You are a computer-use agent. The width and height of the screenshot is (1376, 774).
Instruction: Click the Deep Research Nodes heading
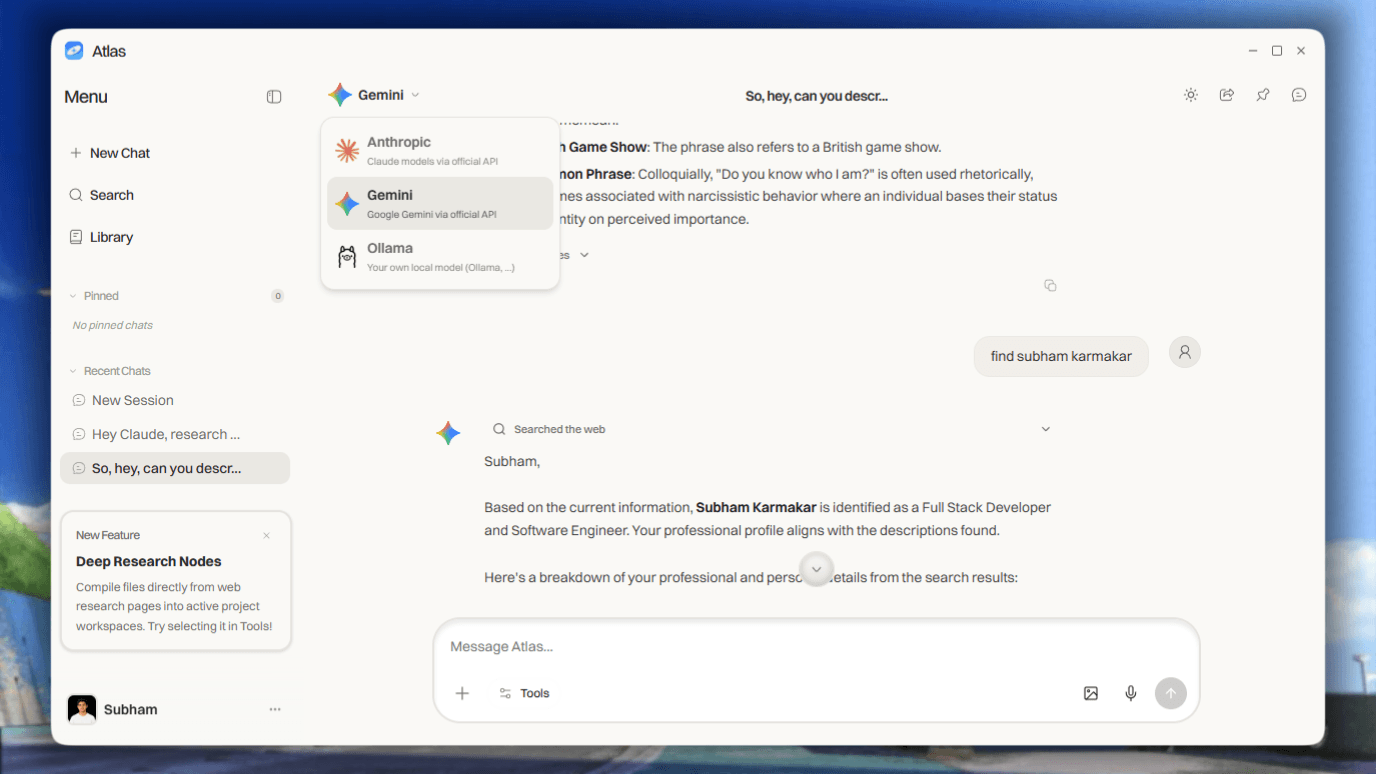(x=149, y=562)
